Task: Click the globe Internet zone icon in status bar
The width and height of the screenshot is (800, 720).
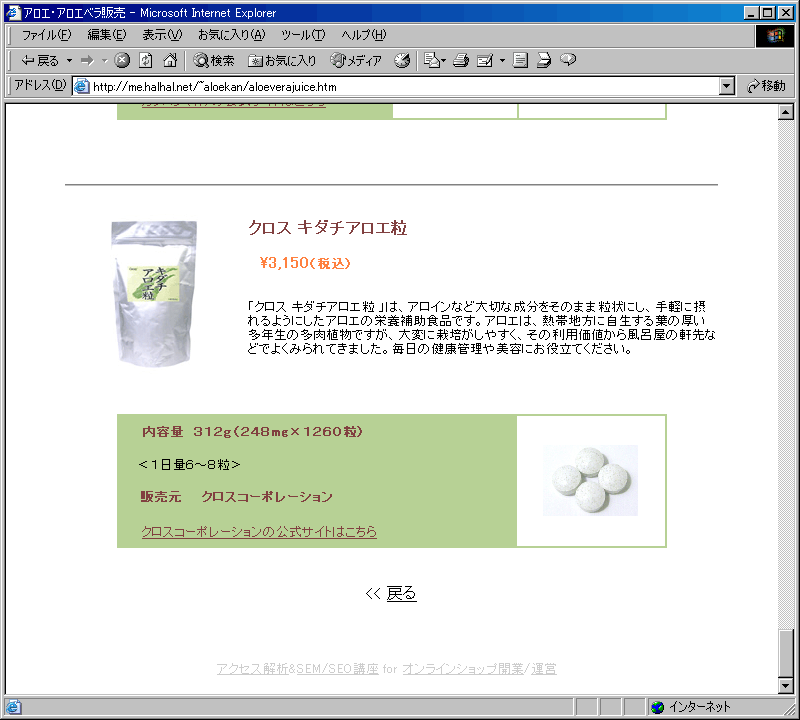Action: click(658, 707)
